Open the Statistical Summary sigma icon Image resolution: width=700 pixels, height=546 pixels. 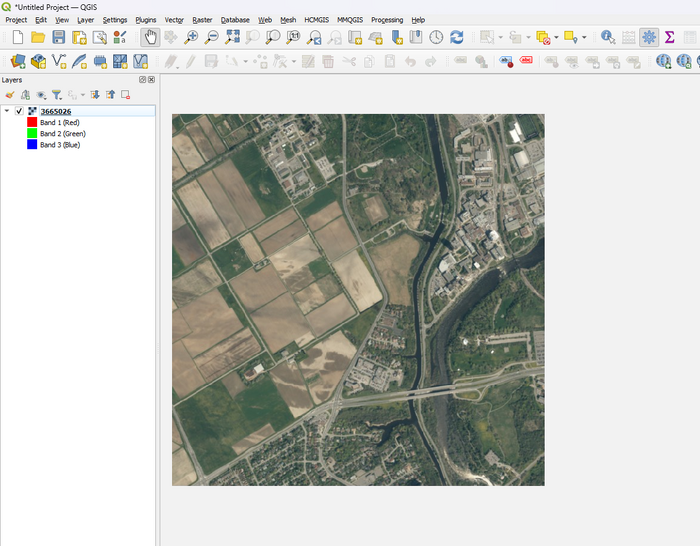(669, 38)
